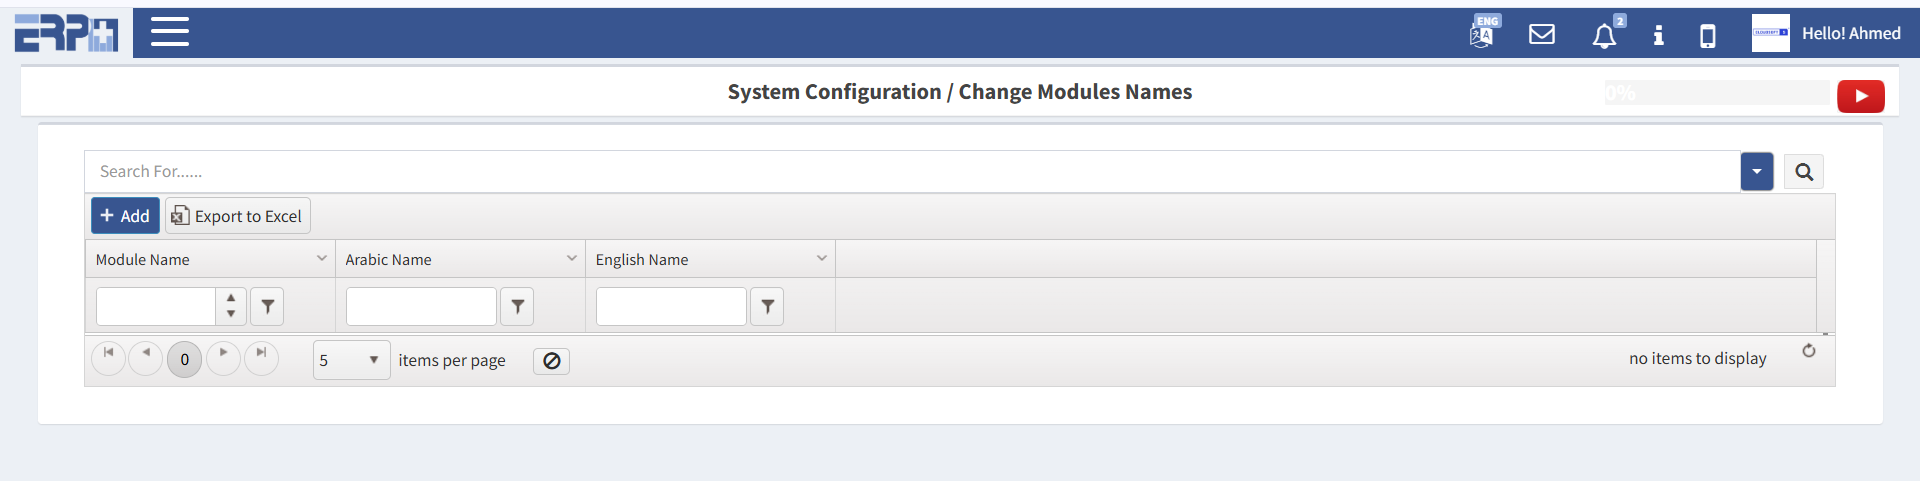Screen dimensions: 1920x481
Task: Apply the Arabic Name column filter
Action: point(517,307)
